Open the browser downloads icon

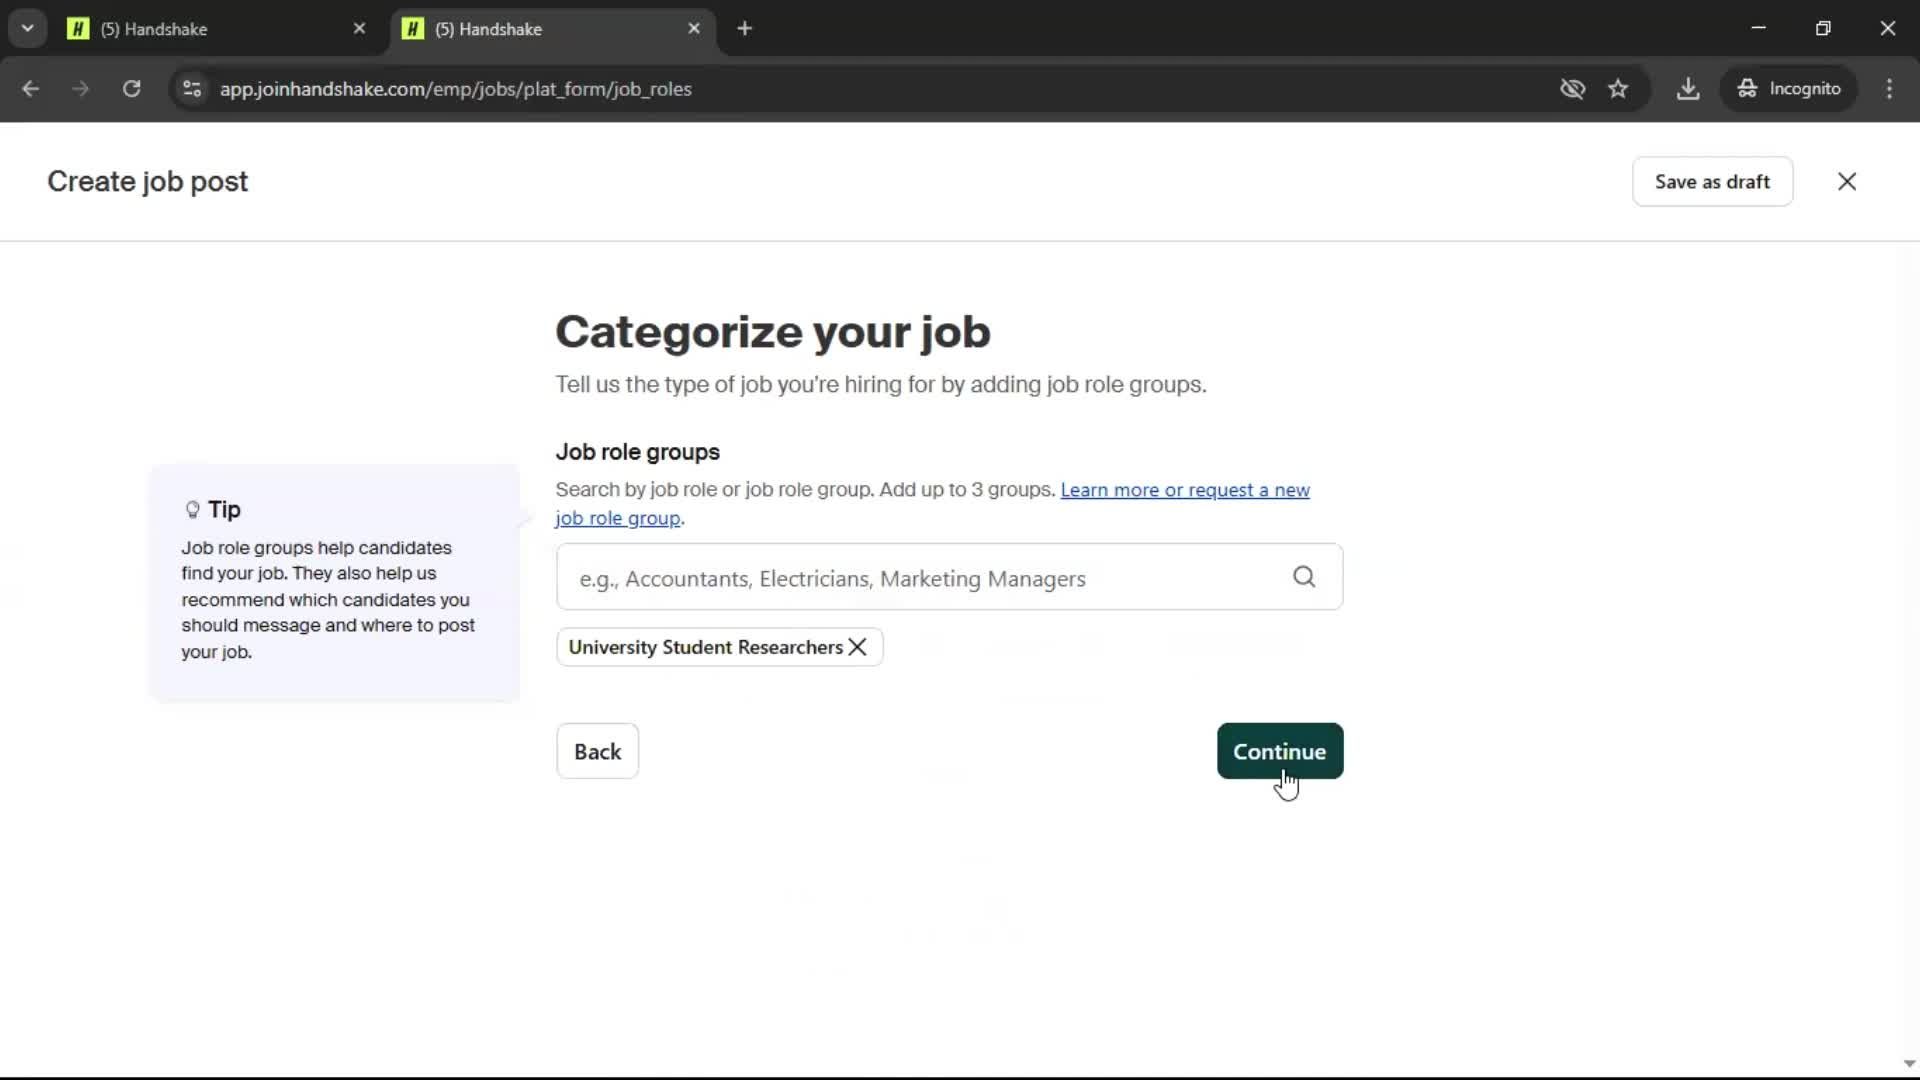[x=1688, y=89]
